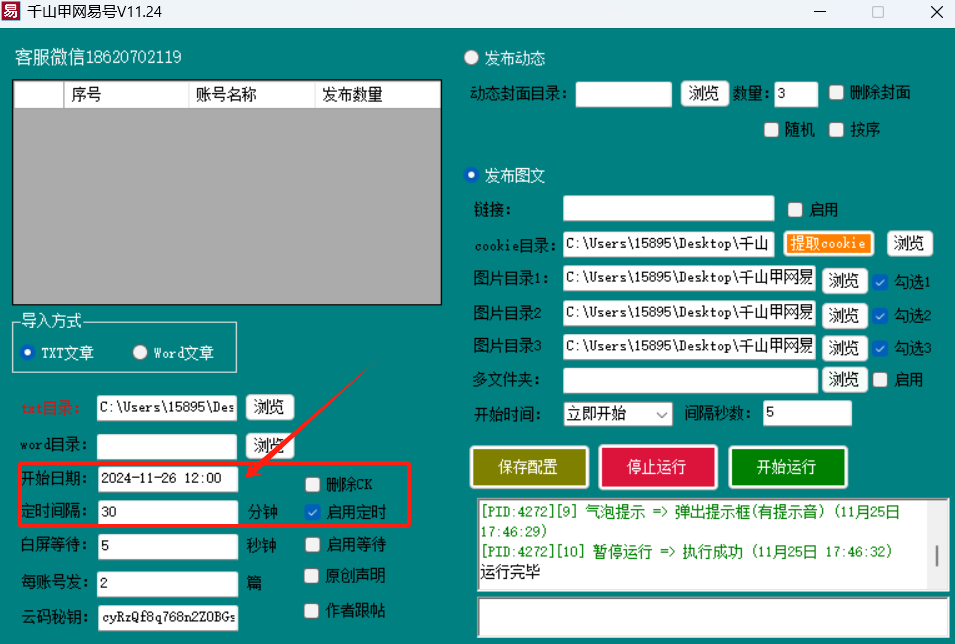Click the green 开始运行 button
This screenshot has width=955, height=644.
point(788,467)
